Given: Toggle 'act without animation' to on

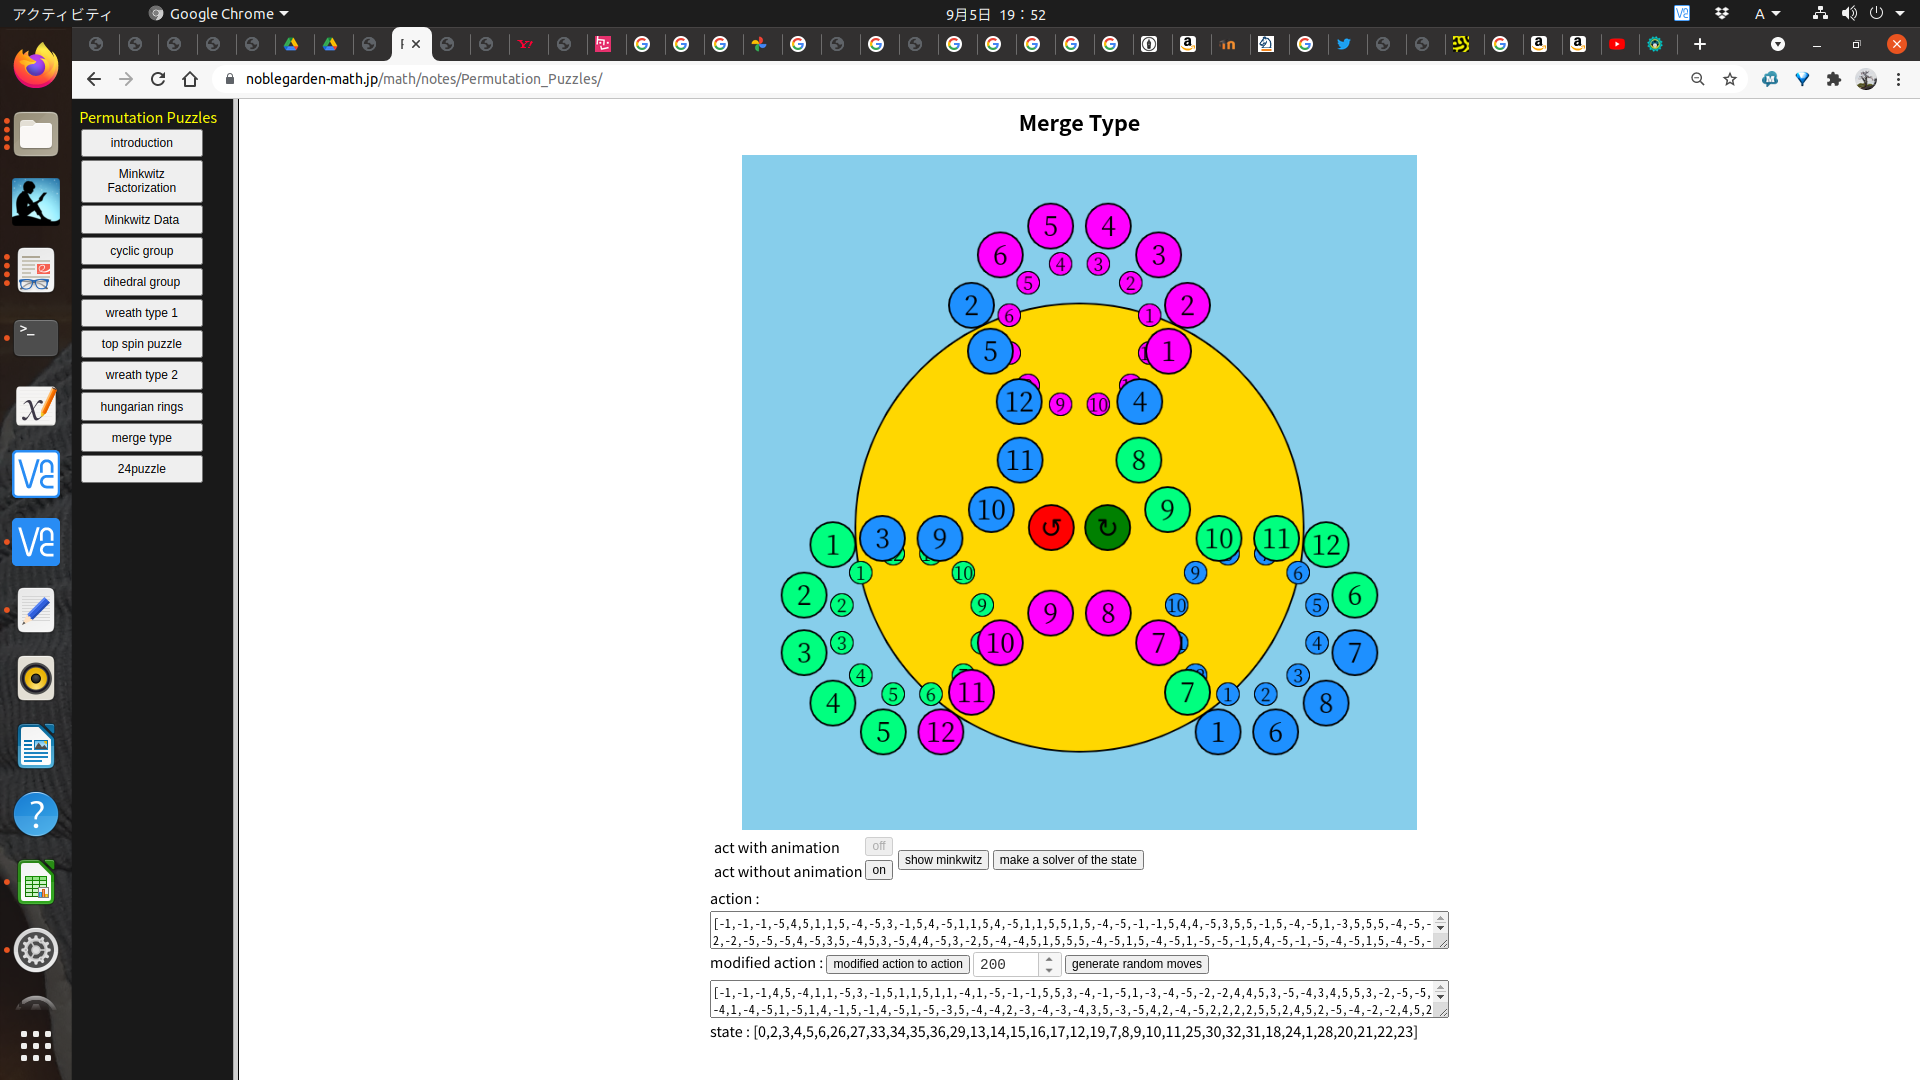Looking at the screenshot, I should (x=878, y=870).
